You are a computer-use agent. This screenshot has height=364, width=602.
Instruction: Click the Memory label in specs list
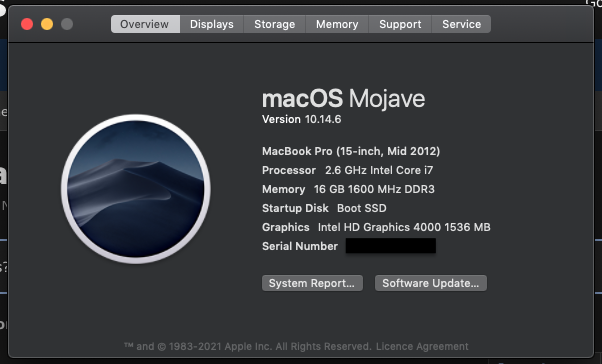[283, 189]
